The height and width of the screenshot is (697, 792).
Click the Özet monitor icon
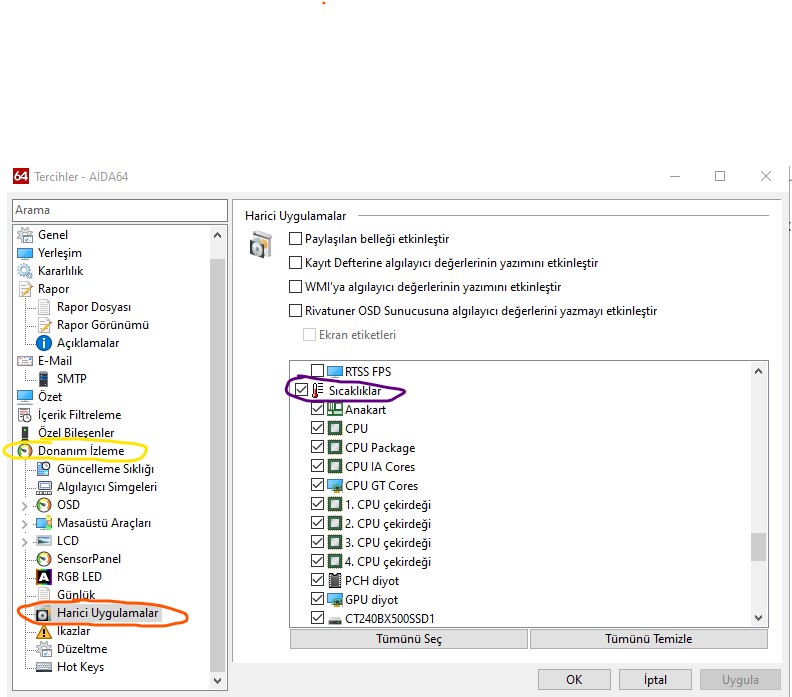pyautogui.click(x=25, y=397)
